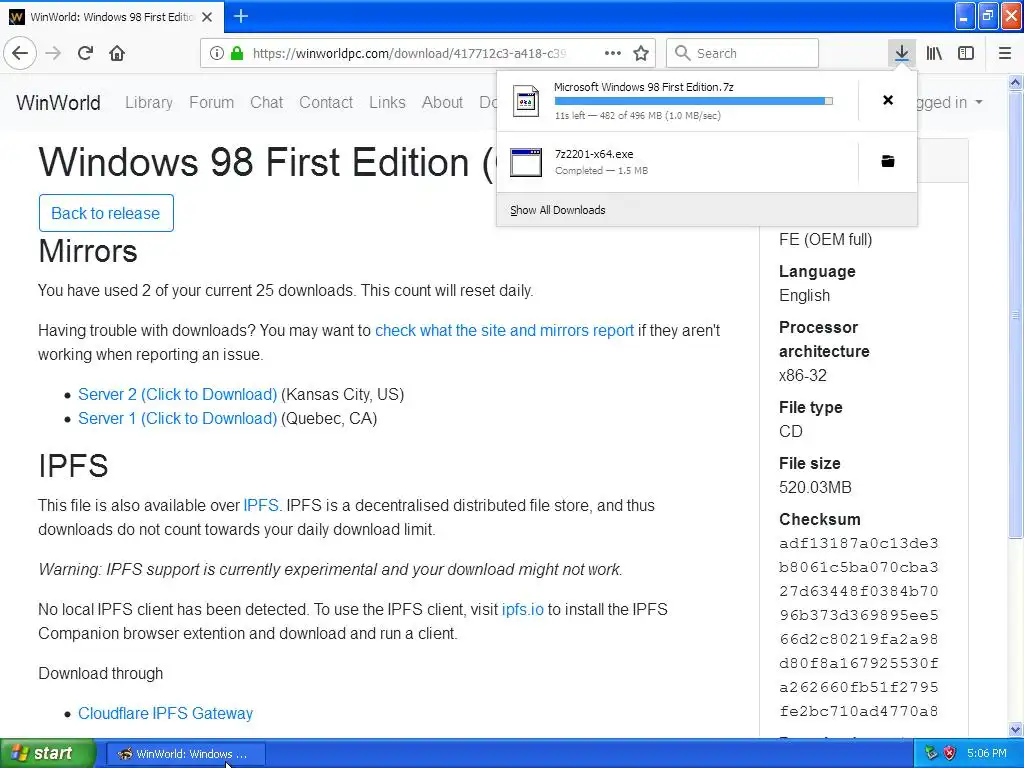This screenshot has width=1024, height=768.
Task: Open the Windows Start menu
Action: (47, 753)
